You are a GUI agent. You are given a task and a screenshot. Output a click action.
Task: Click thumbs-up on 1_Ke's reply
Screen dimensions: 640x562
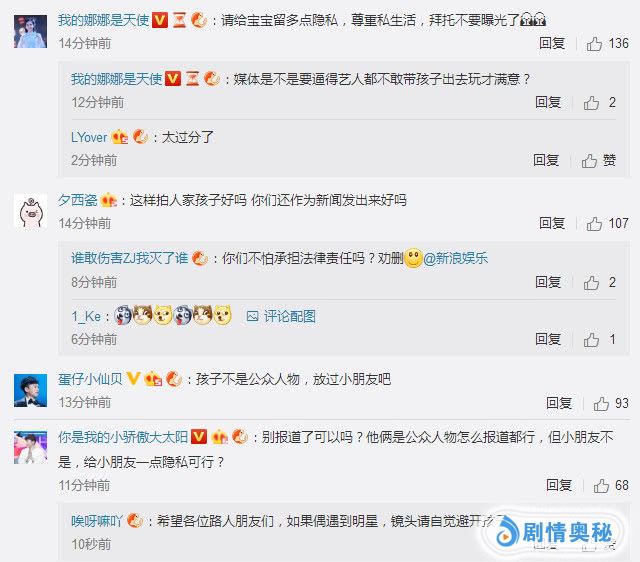[591, 340]
